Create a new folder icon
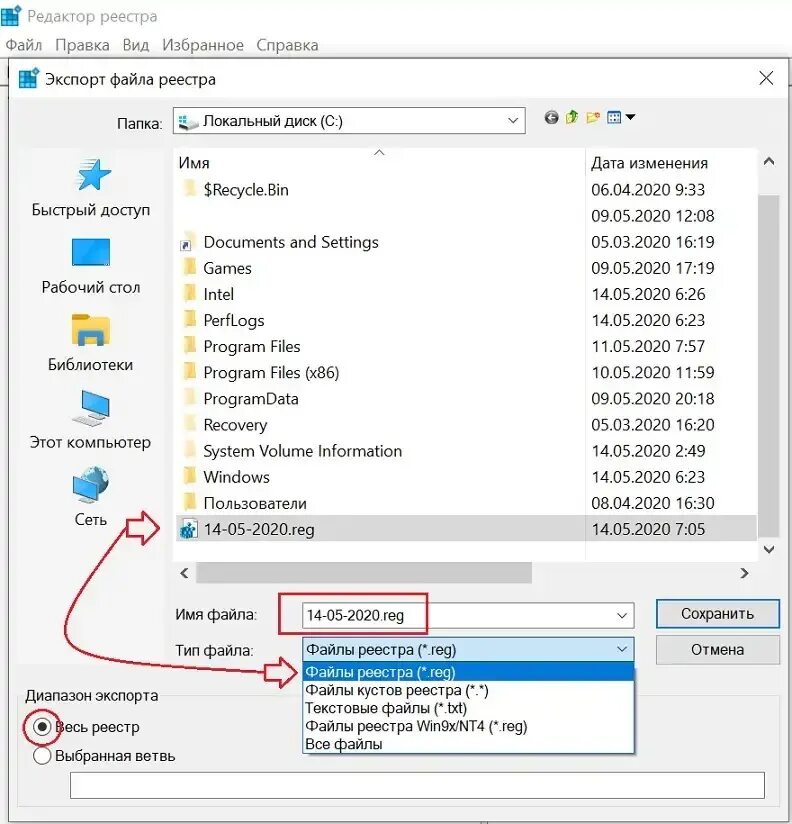792x824 pixels. point(593,117)
